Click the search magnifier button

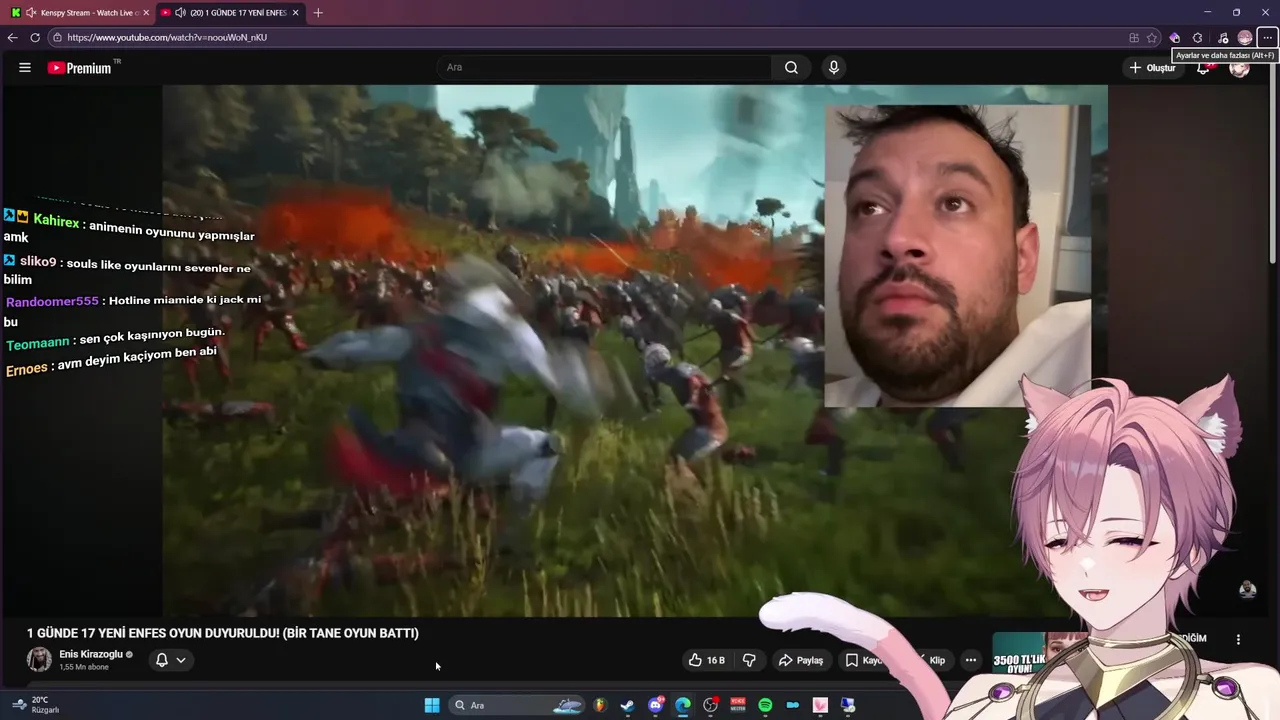791,68
